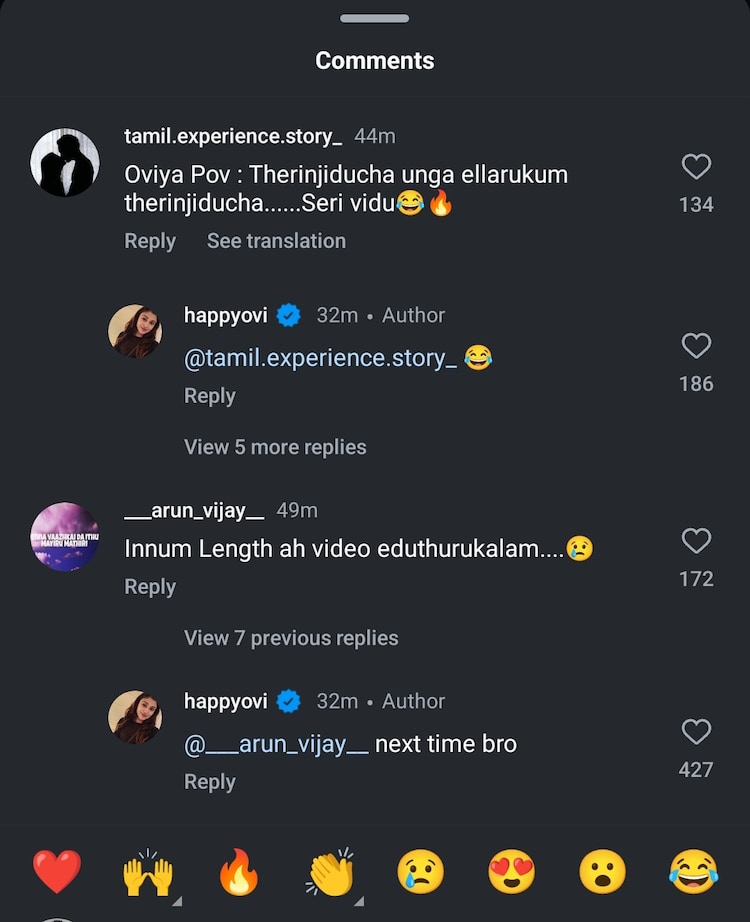This screenshot has height=922, width=750.
Task: Reply to tamil.experience.story_ comment
Action: pyautogui.click(x=150, y=241)
